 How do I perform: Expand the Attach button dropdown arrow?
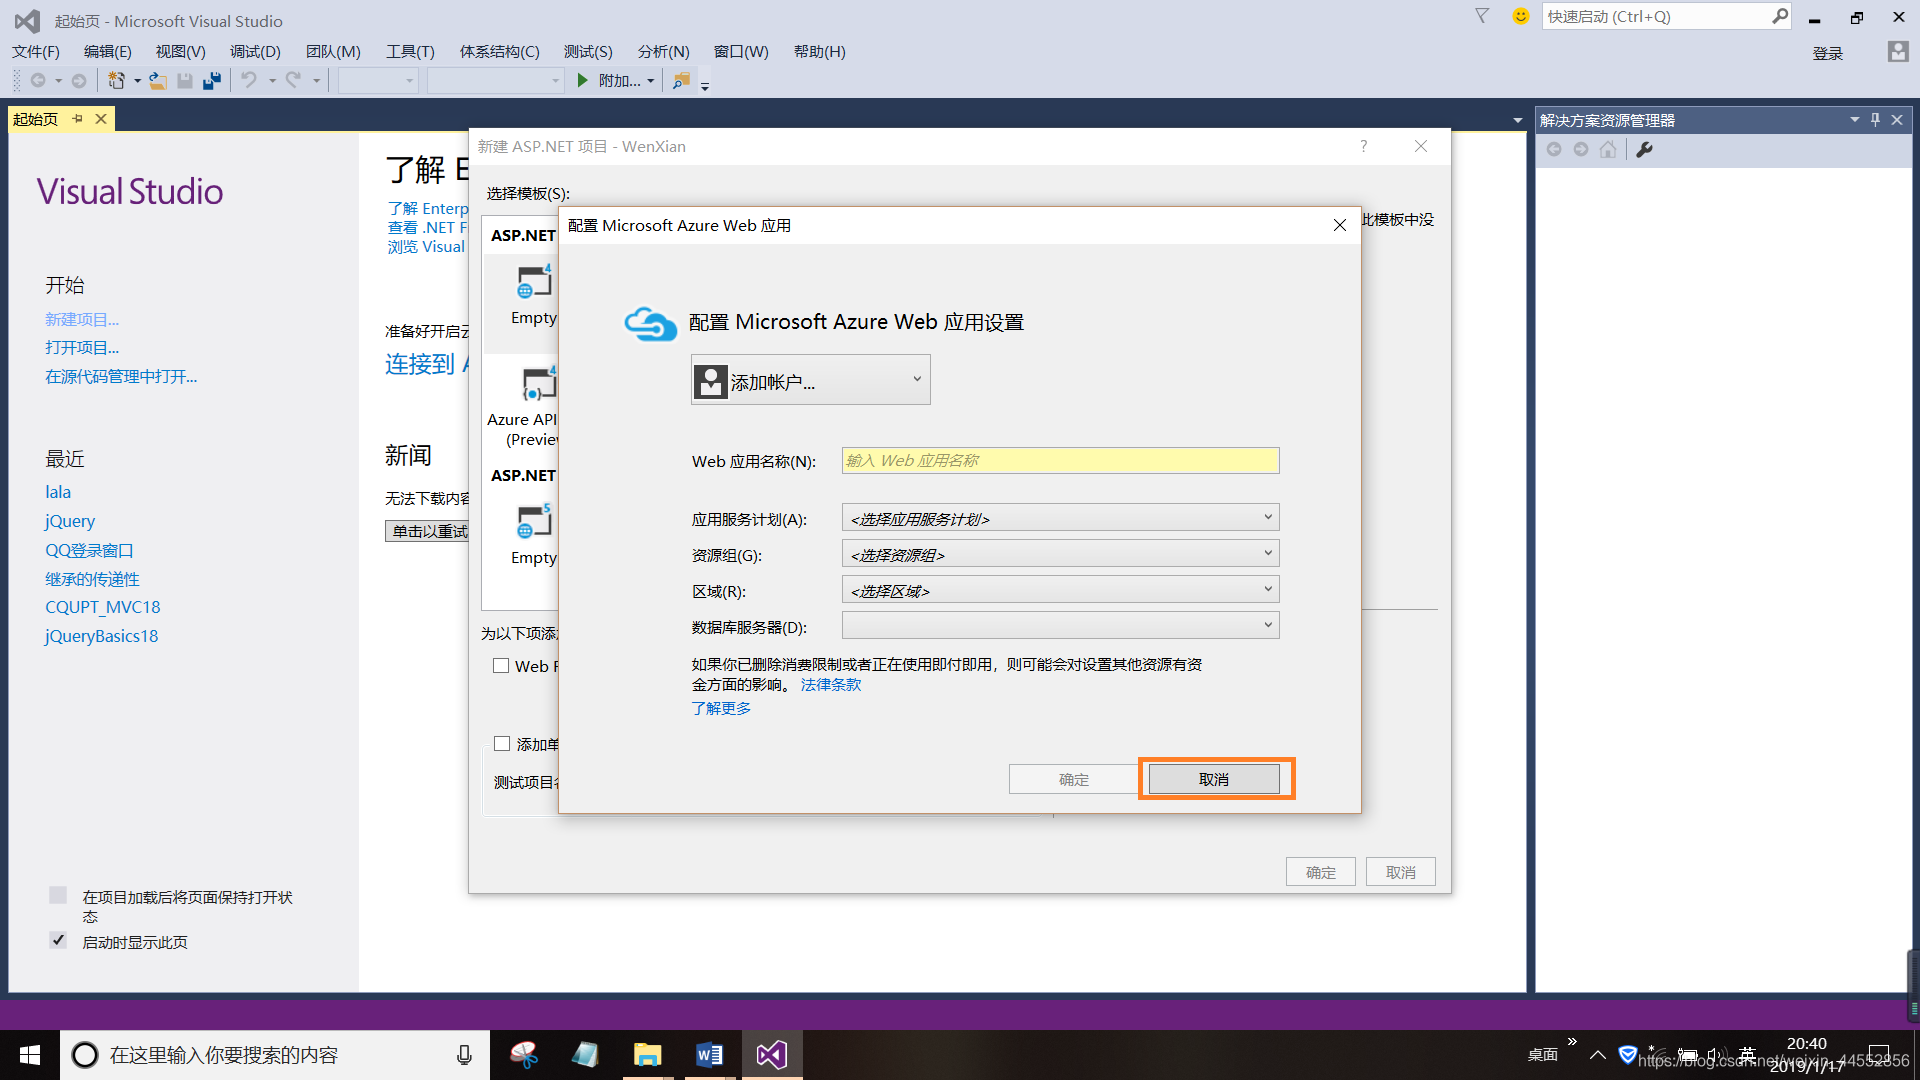pos(651,81)
